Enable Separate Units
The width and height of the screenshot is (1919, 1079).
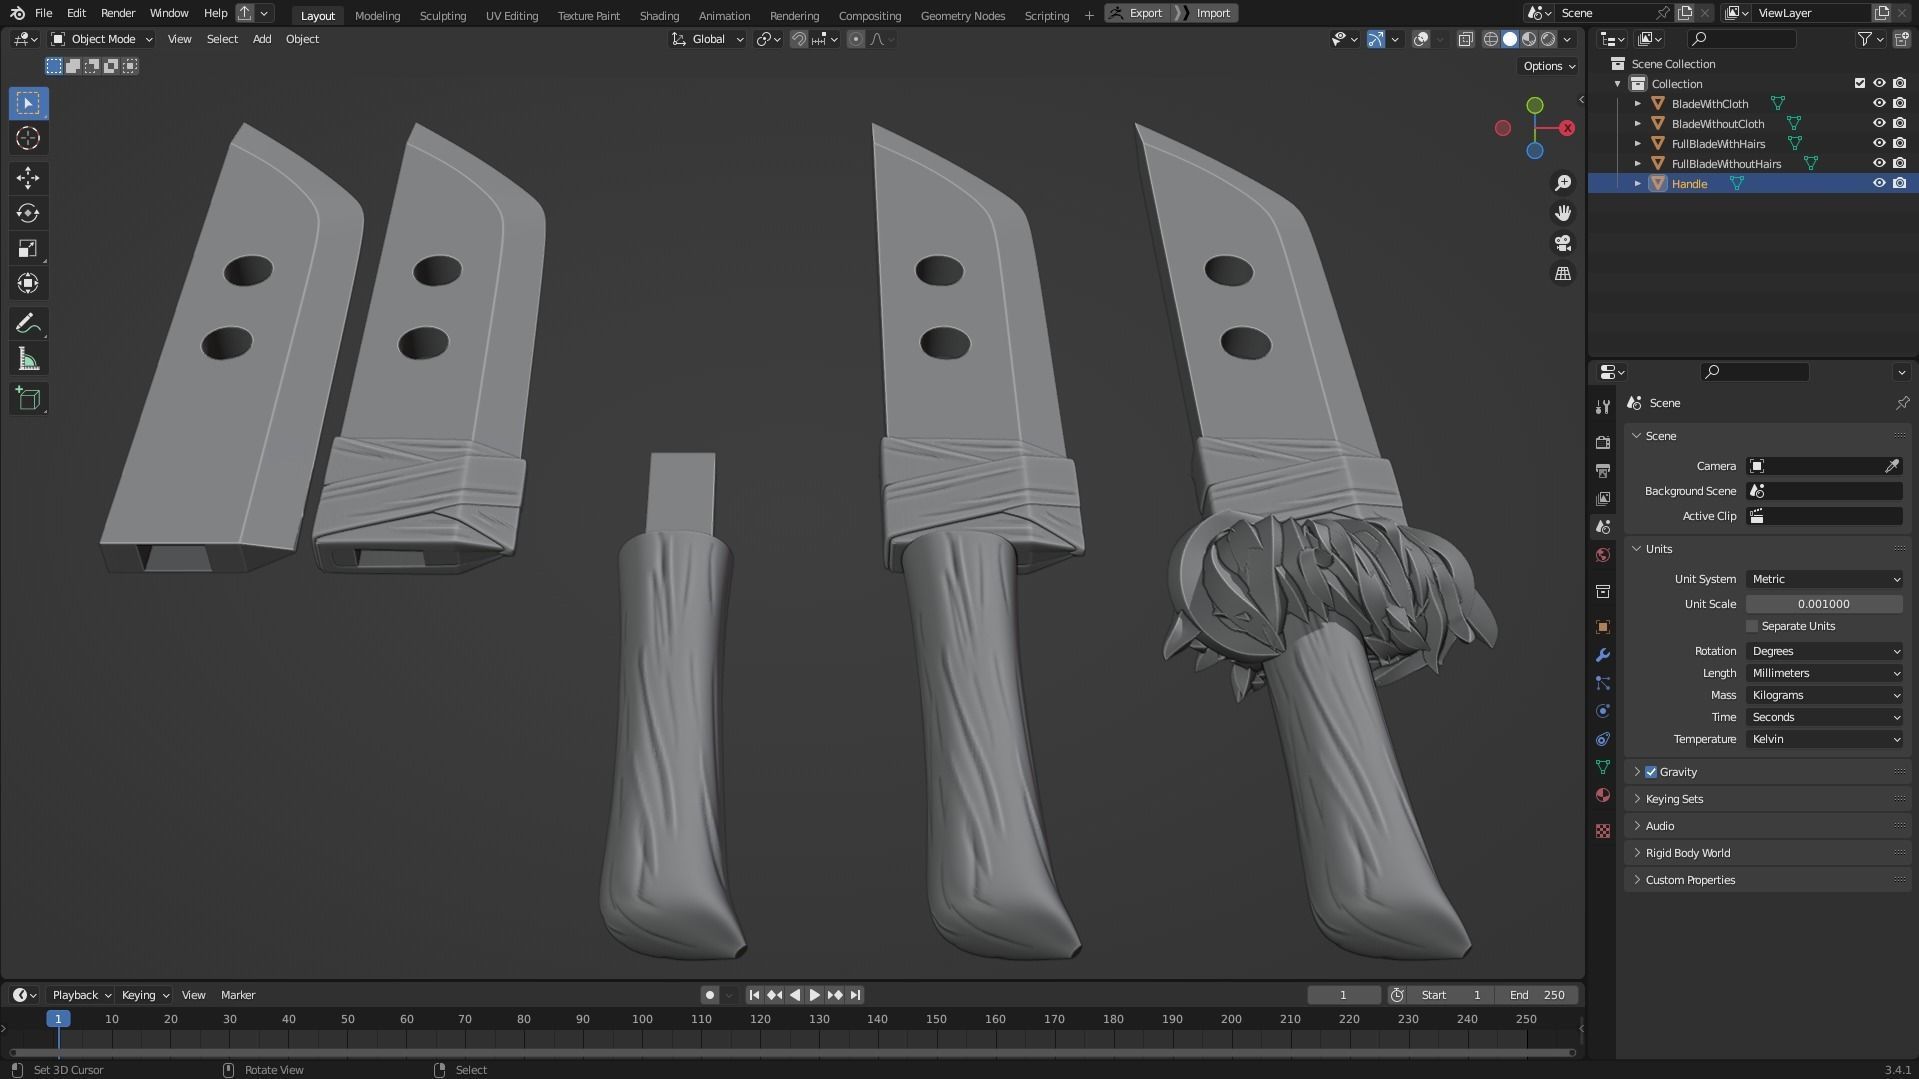click(1752, 626)
